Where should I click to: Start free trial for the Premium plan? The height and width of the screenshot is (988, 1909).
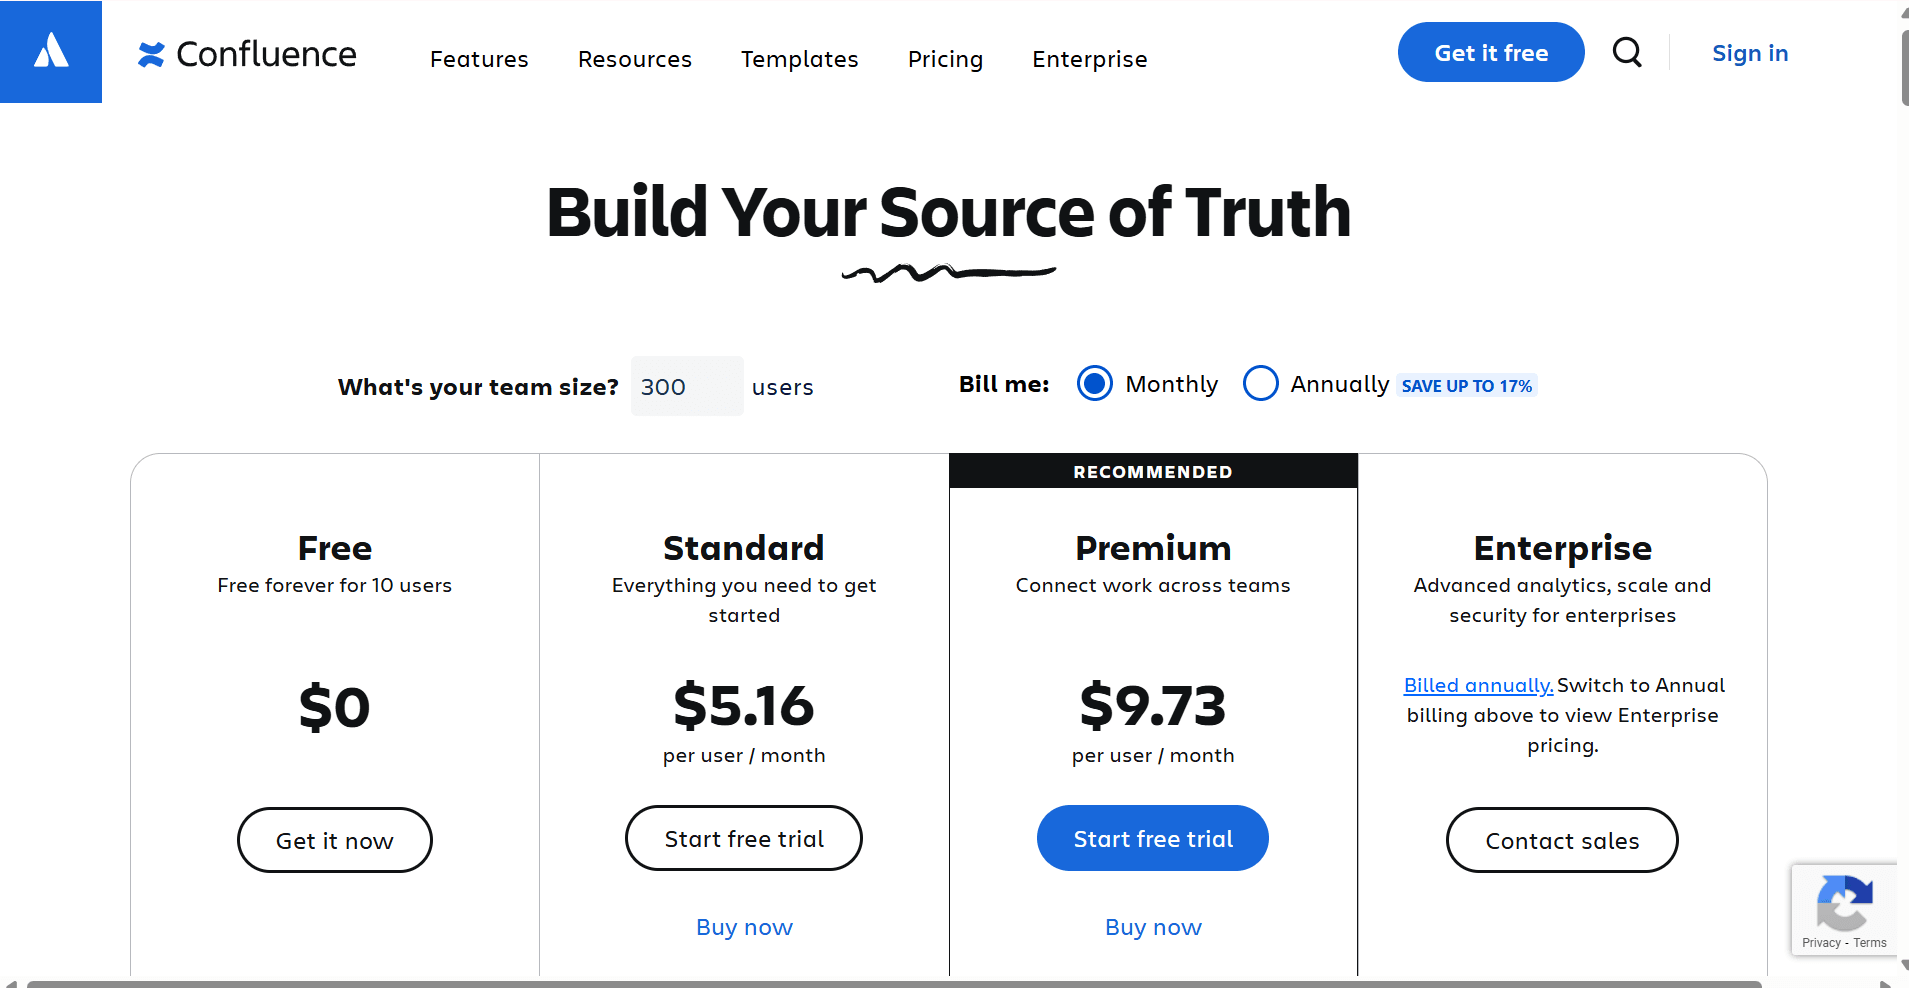pyautogui.click(x=1152, y=838)
